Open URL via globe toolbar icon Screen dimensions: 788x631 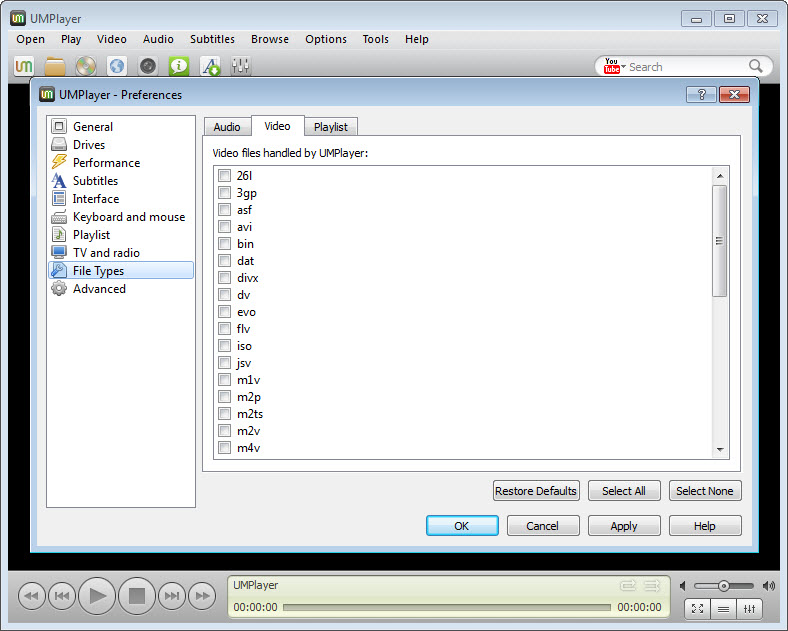pyautogui.click(x=117, y=66)
